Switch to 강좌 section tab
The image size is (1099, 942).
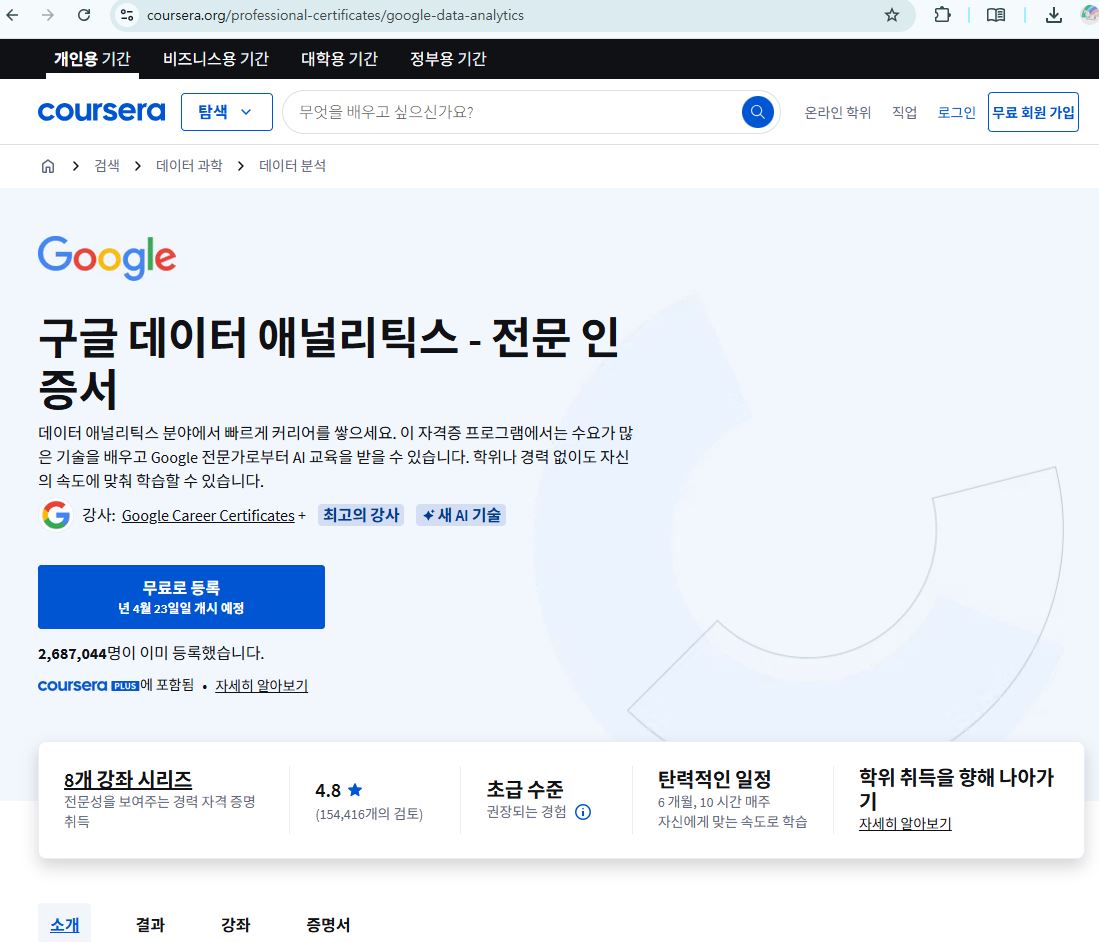236,924
